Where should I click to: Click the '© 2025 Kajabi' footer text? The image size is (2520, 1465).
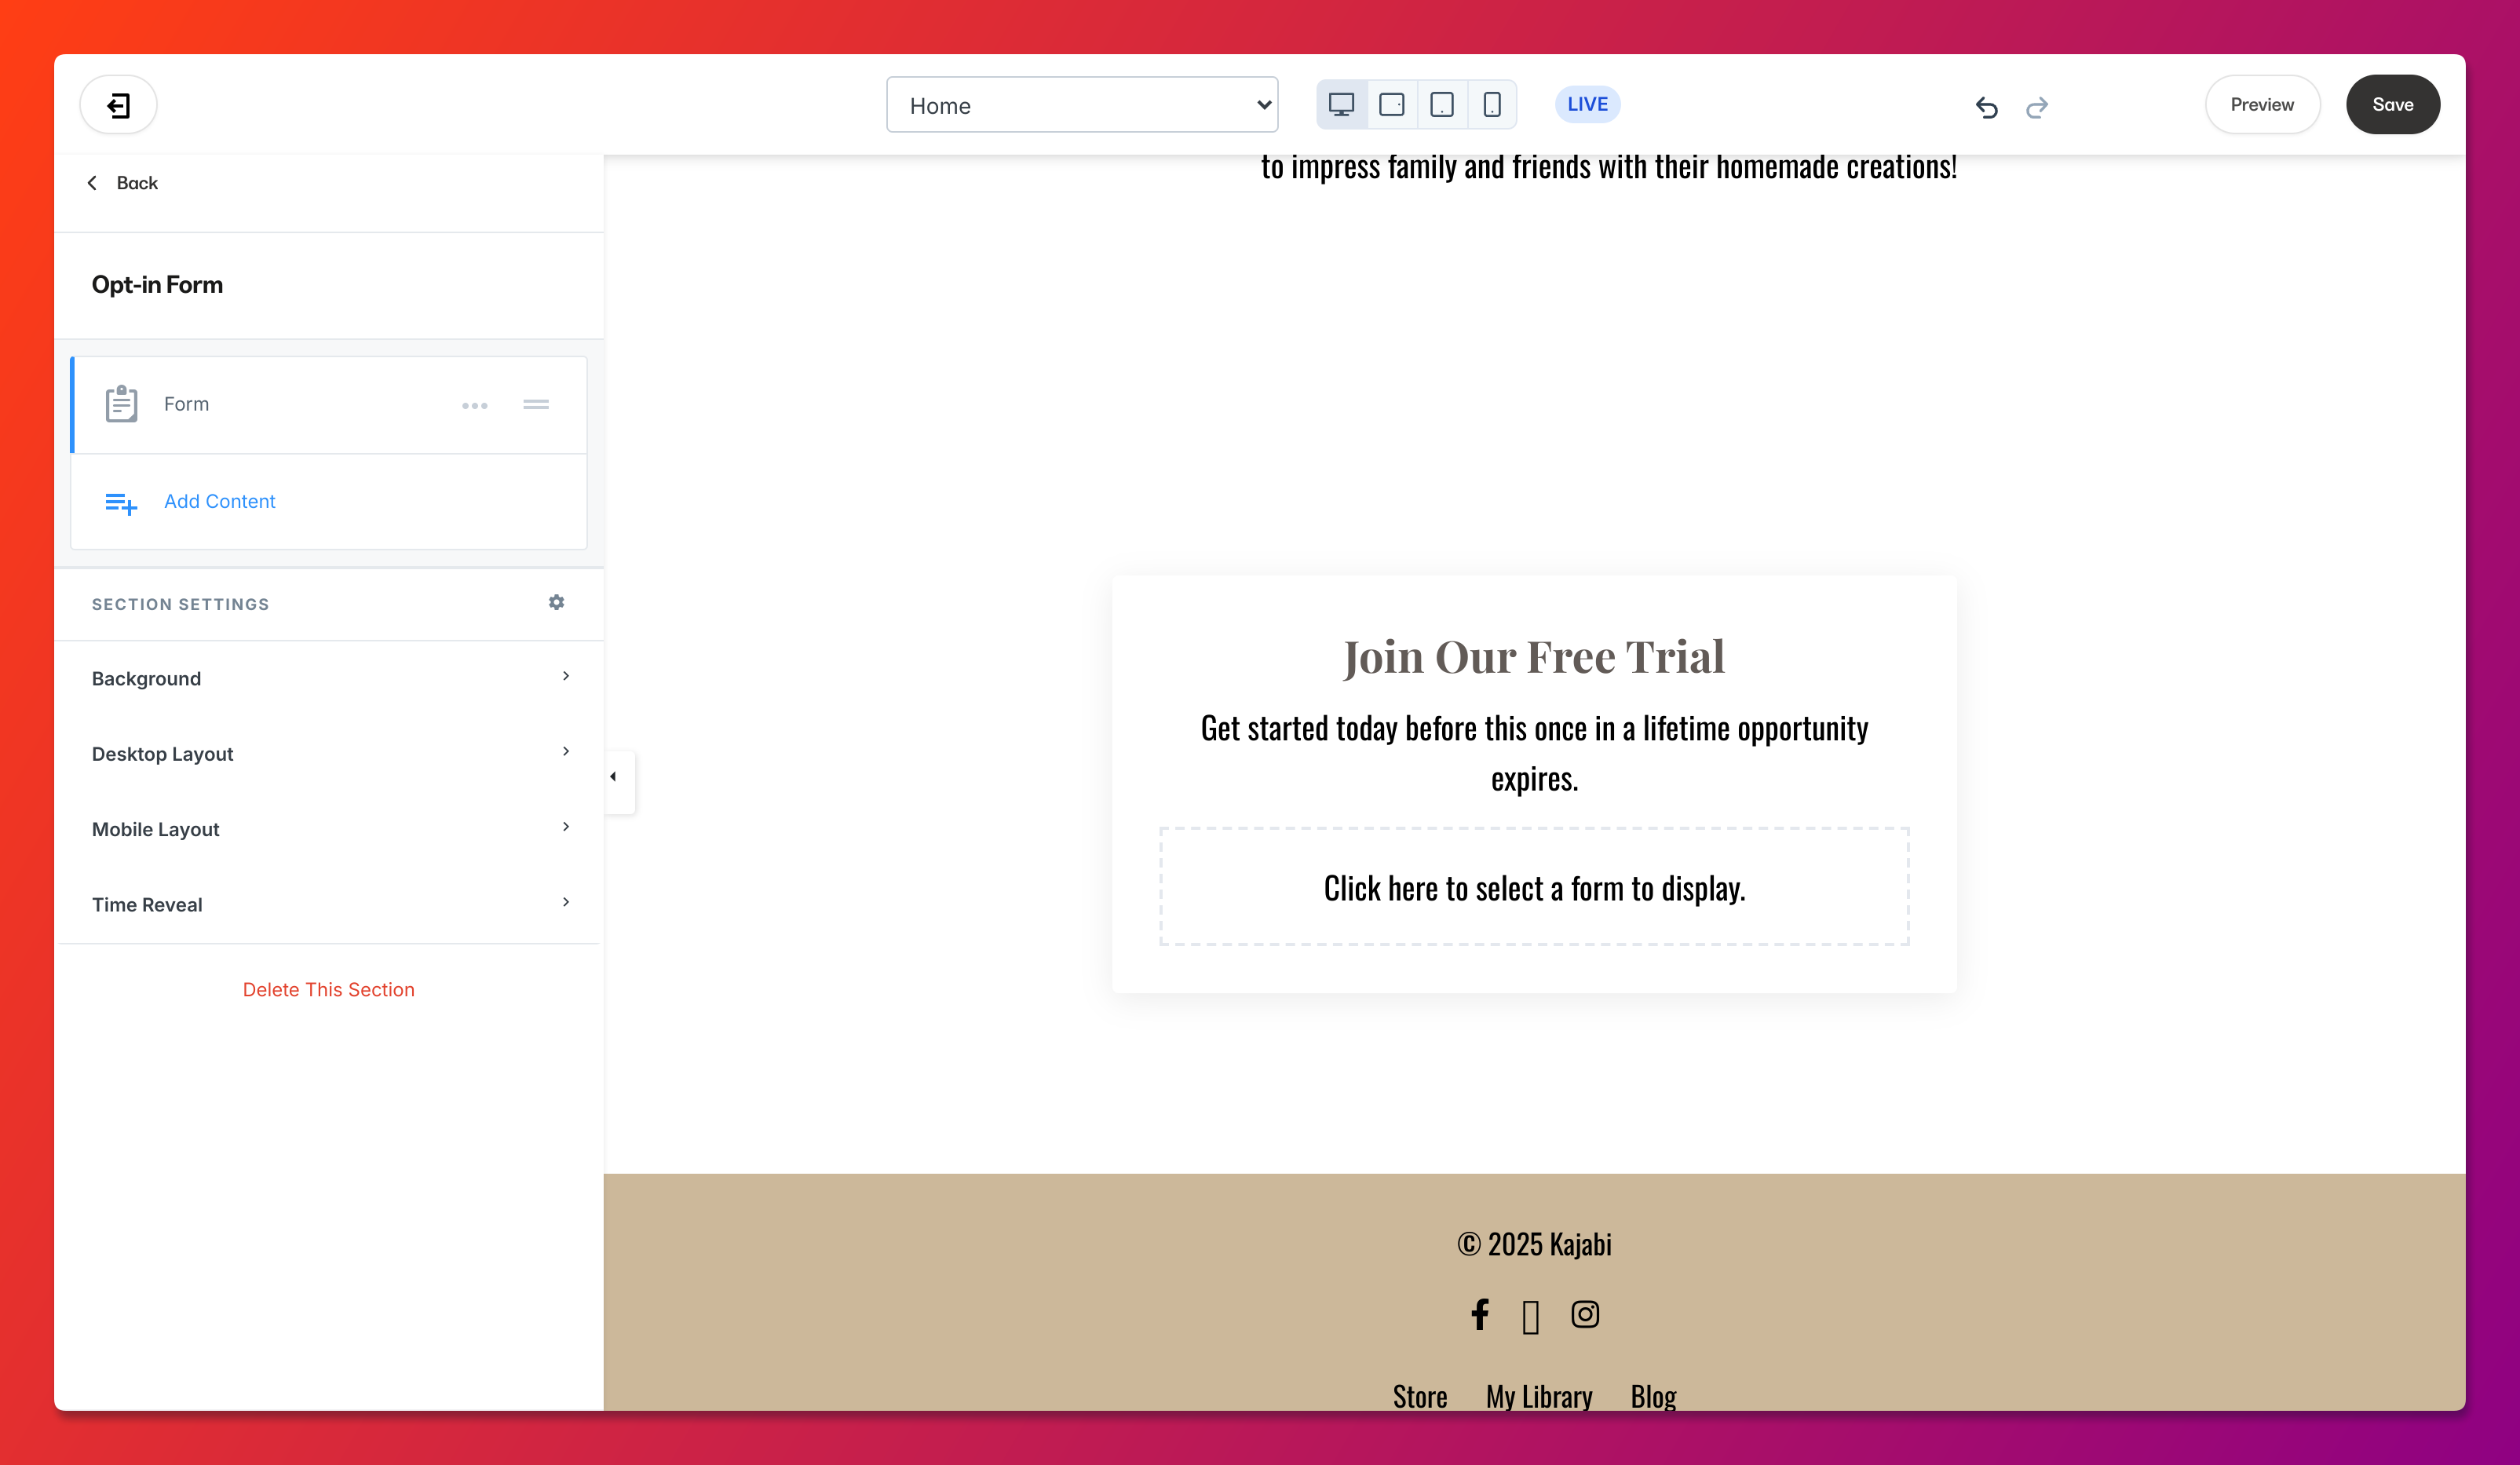point(1534,1244)
